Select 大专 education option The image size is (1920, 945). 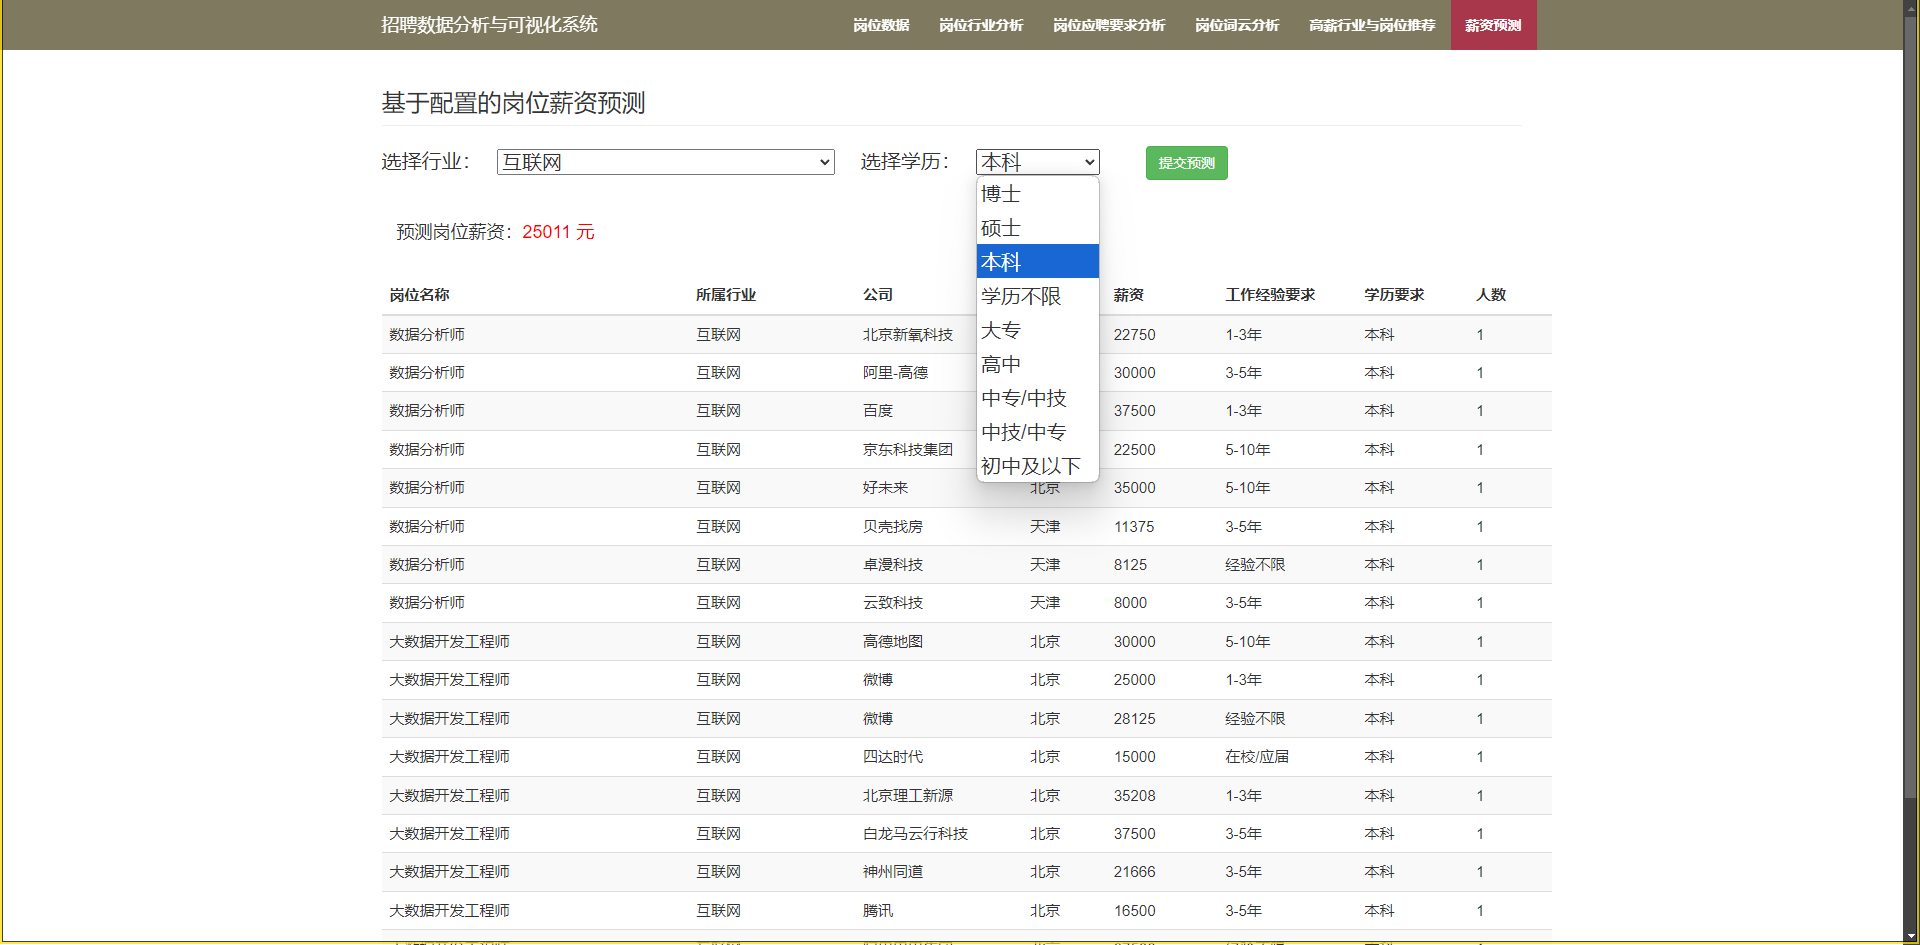pyautogui.click(x=1037, y=330)
